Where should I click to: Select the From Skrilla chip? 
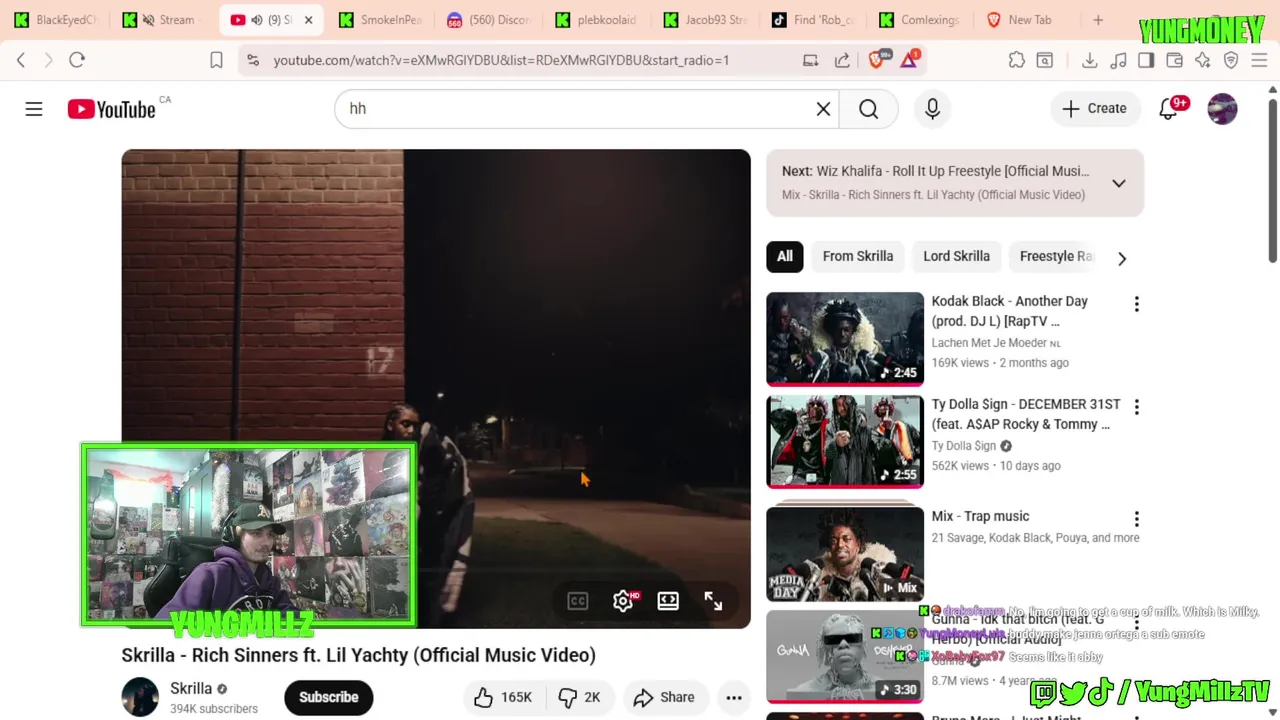(x=858, y=256)
